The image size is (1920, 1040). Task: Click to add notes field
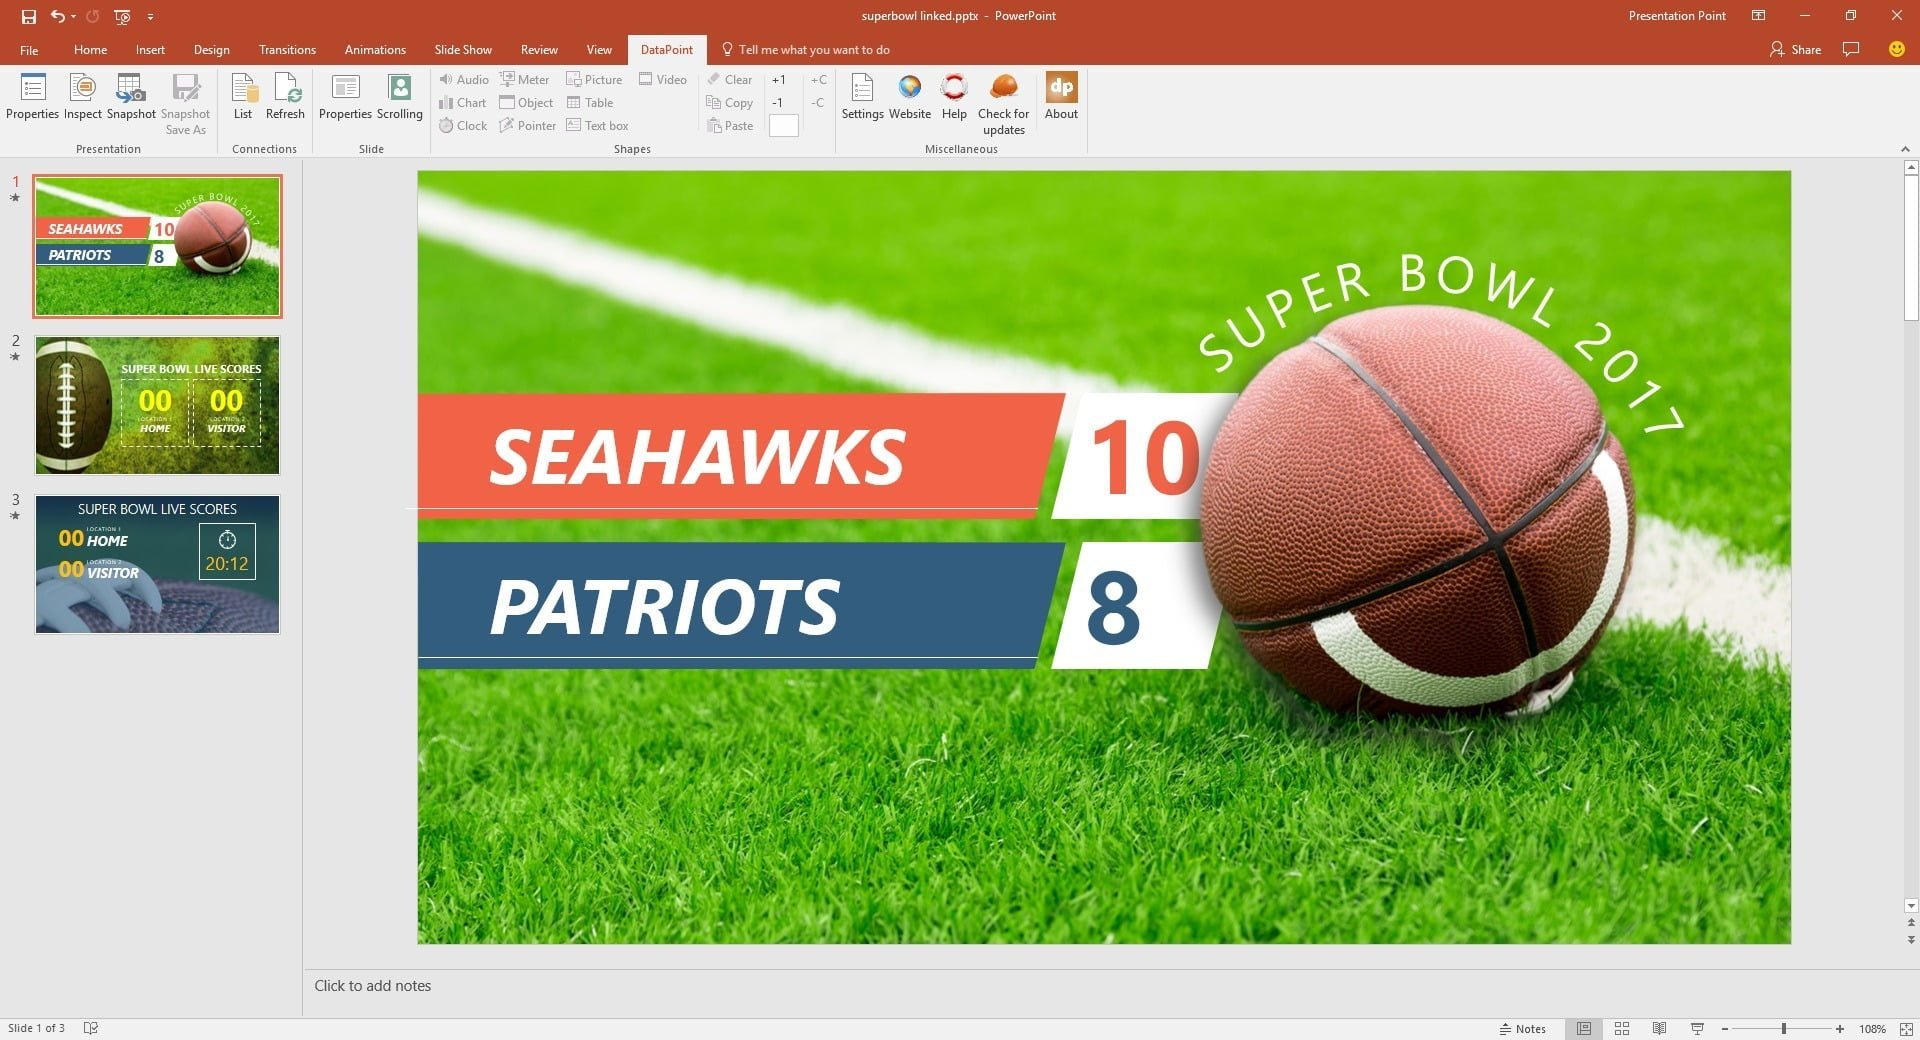[1110, 986]
